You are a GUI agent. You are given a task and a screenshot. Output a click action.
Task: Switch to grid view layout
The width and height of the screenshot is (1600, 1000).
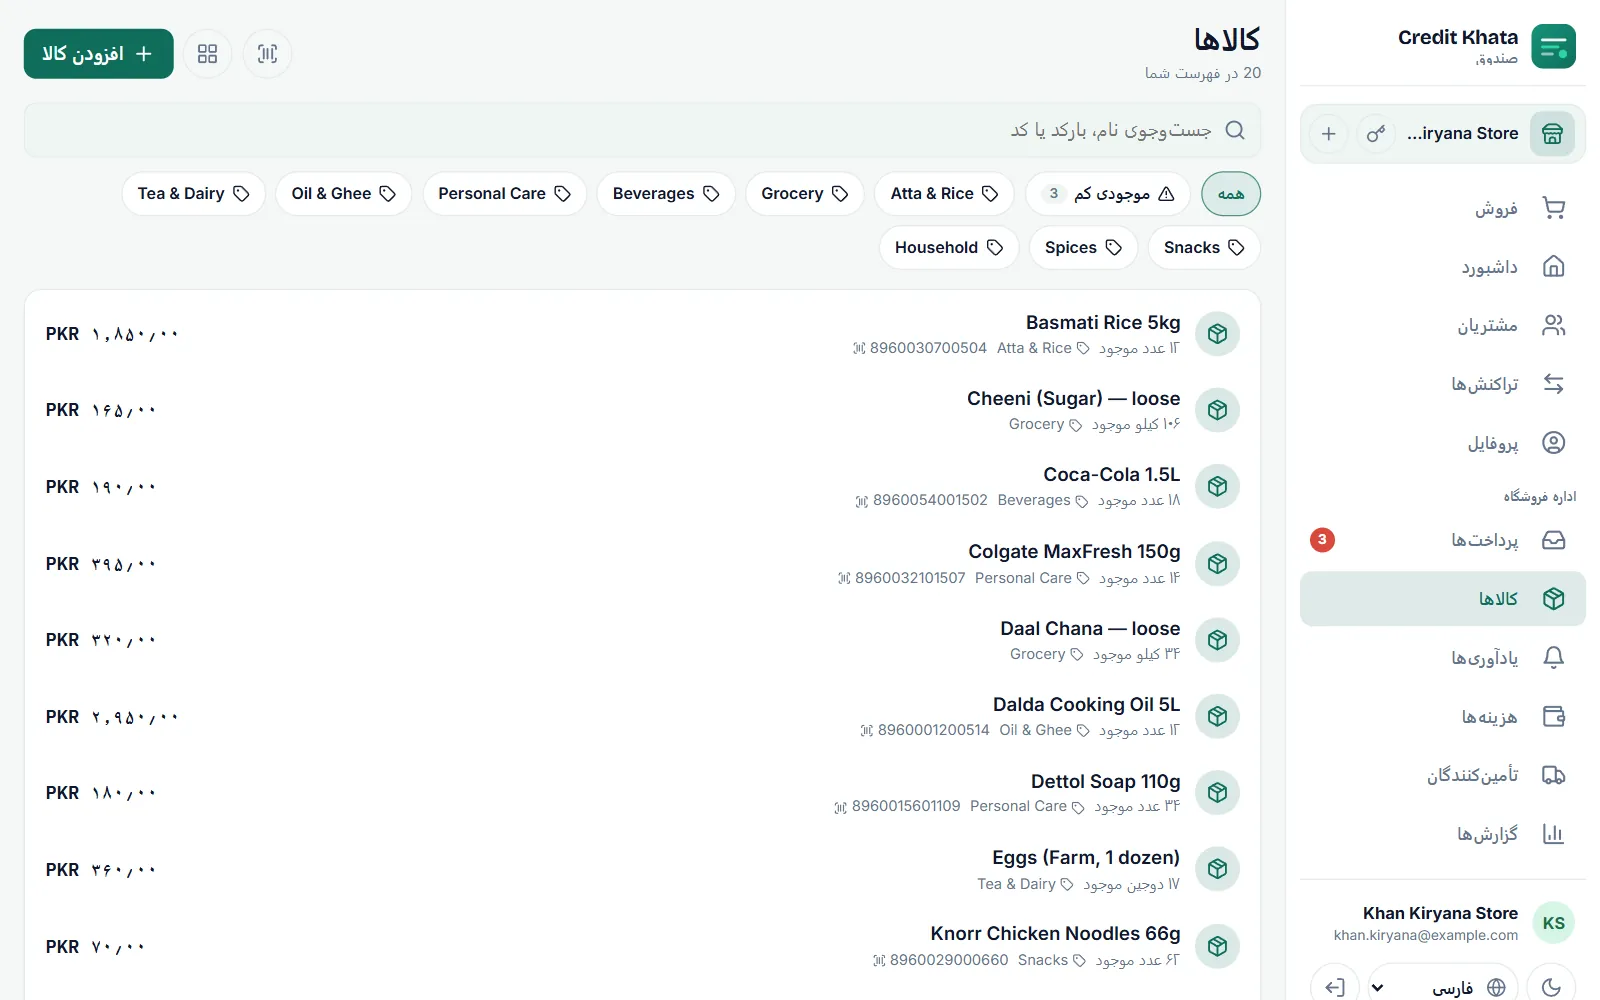click(207, 54)
